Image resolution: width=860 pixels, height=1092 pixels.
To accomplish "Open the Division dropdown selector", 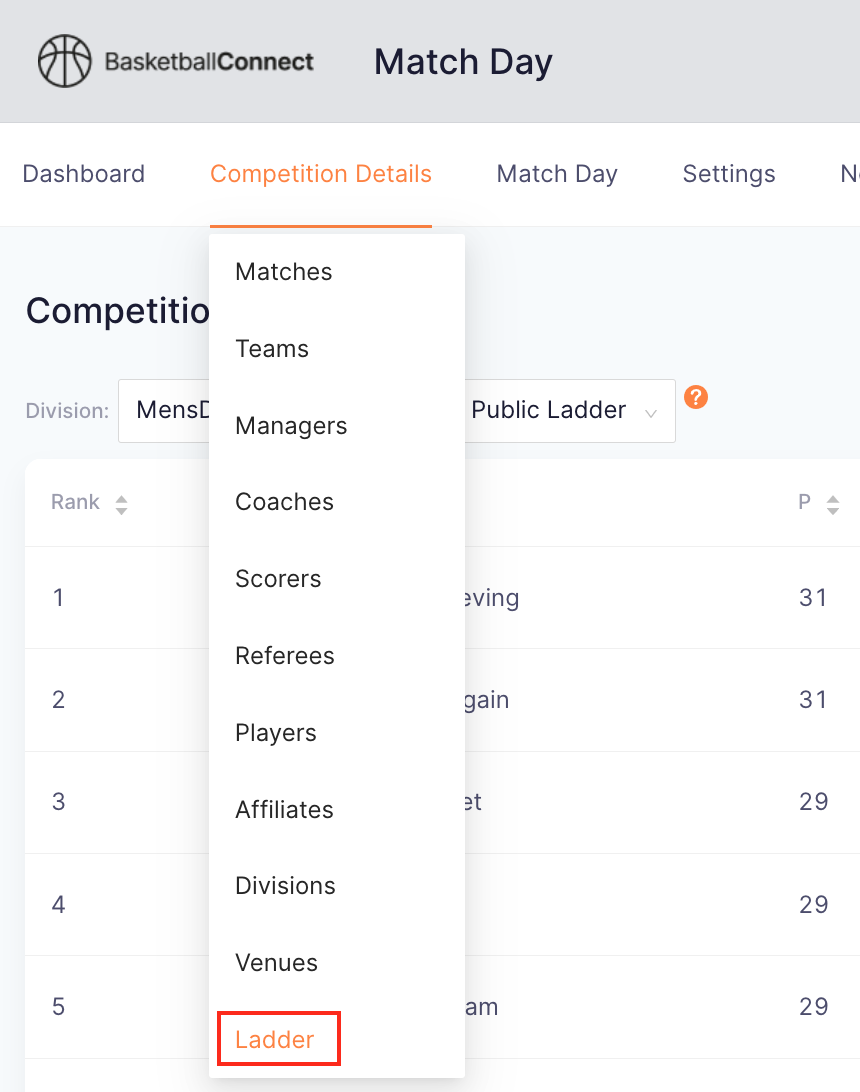I will [165, 410].
